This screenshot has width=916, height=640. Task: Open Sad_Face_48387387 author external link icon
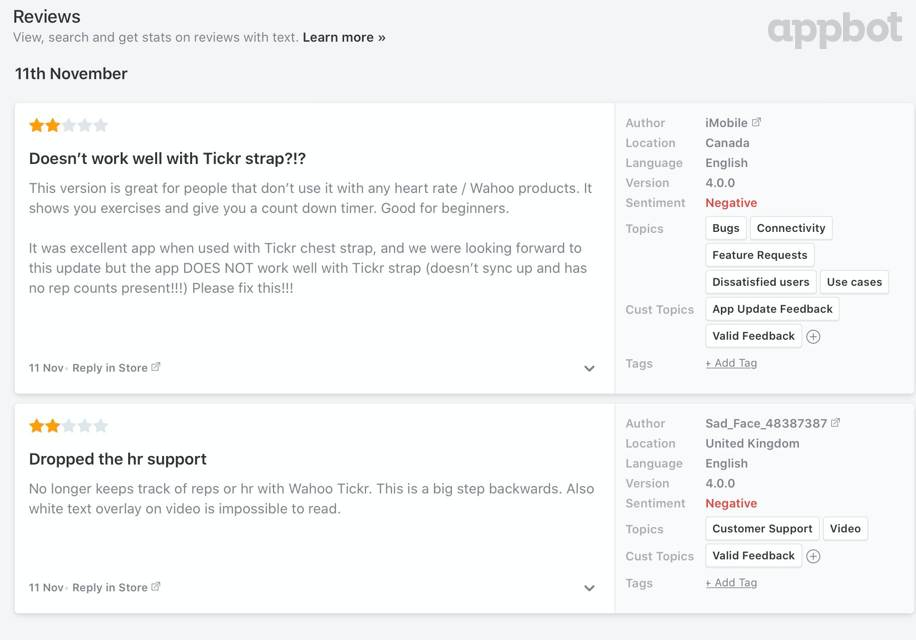836,423
